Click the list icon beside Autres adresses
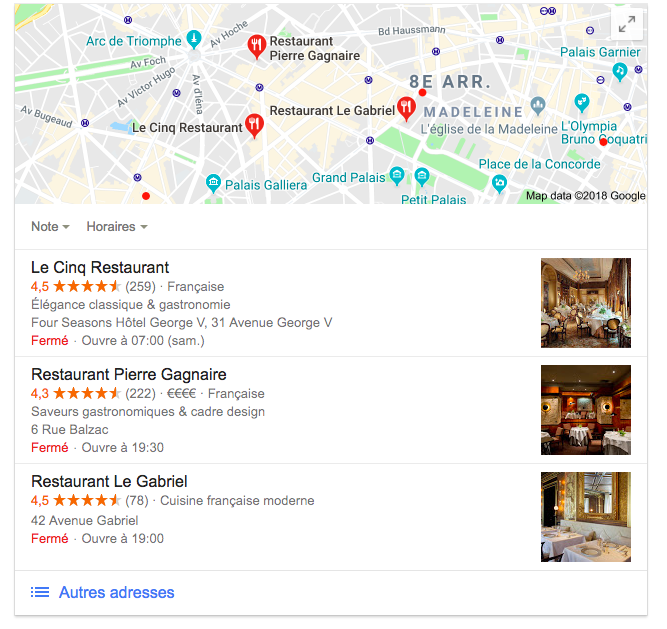 click(40, 592)
